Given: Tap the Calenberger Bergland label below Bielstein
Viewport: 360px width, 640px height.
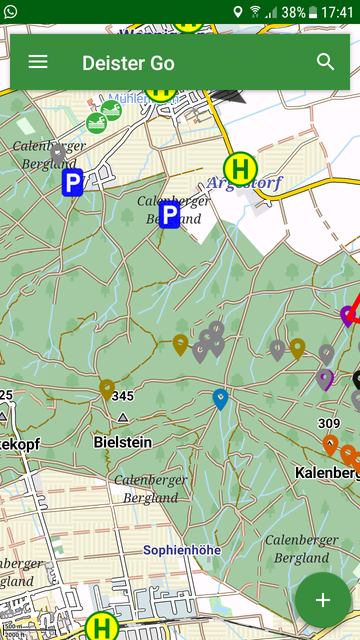Looking at the screenshot, I should coord(151,489).
